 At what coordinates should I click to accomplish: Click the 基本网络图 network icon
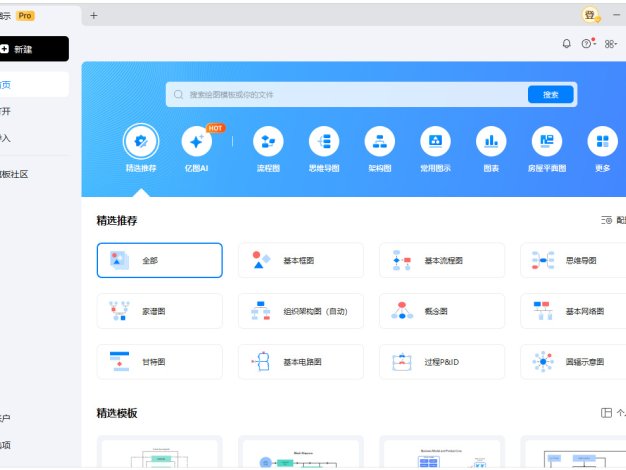[x=543, y=311]
